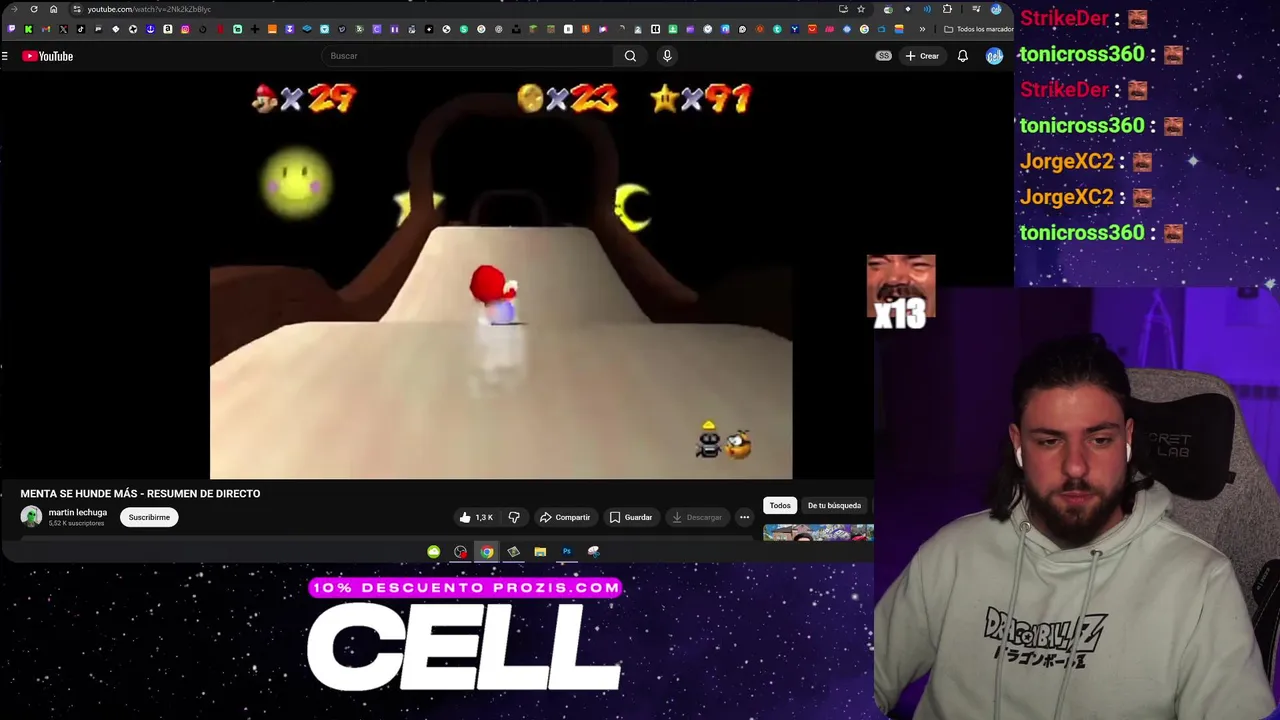Open Photoshop from the taskbar

[x=566, y=551]
